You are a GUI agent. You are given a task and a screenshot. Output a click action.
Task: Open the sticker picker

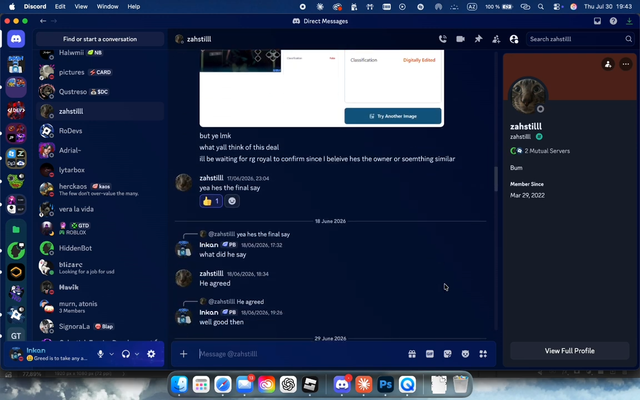(x=448, y=354)
